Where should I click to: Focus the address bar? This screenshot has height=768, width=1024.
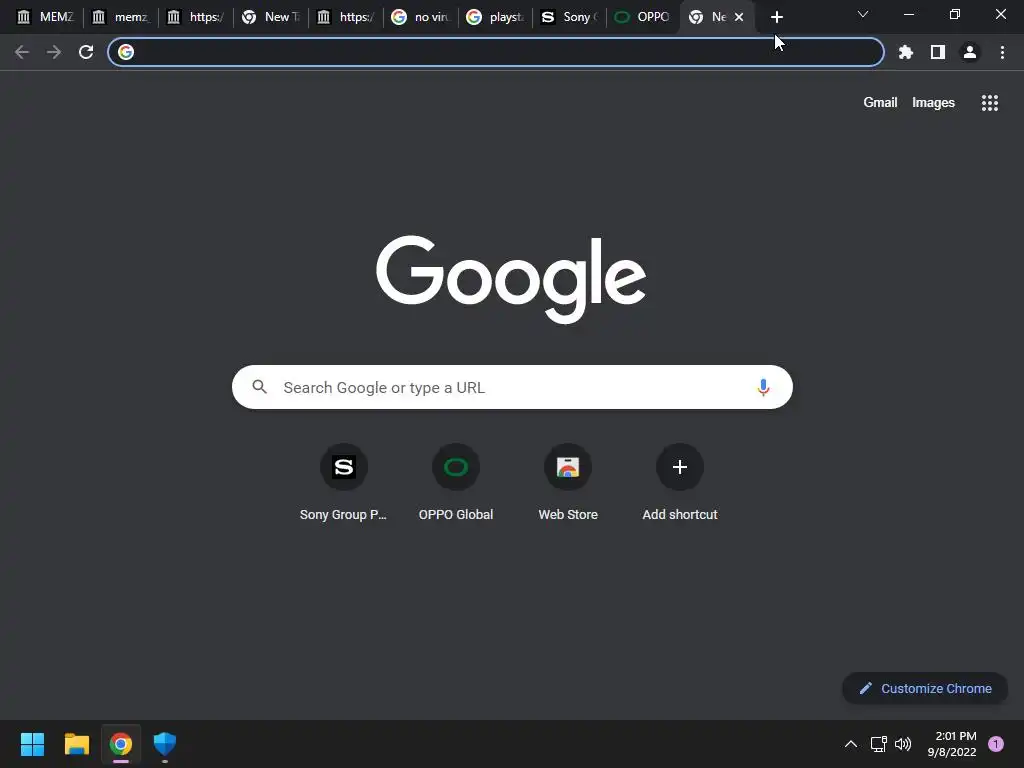tap(496, 52)
